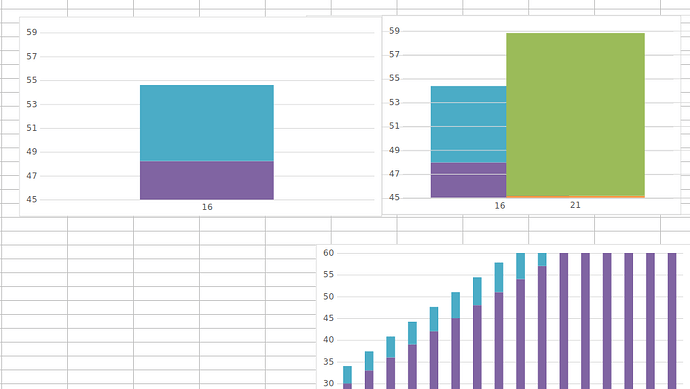The image size is (690, 389).
Task: Click the '30' axis value in the bottom chart
Action: pyautogui.click(x=329, y=383)
